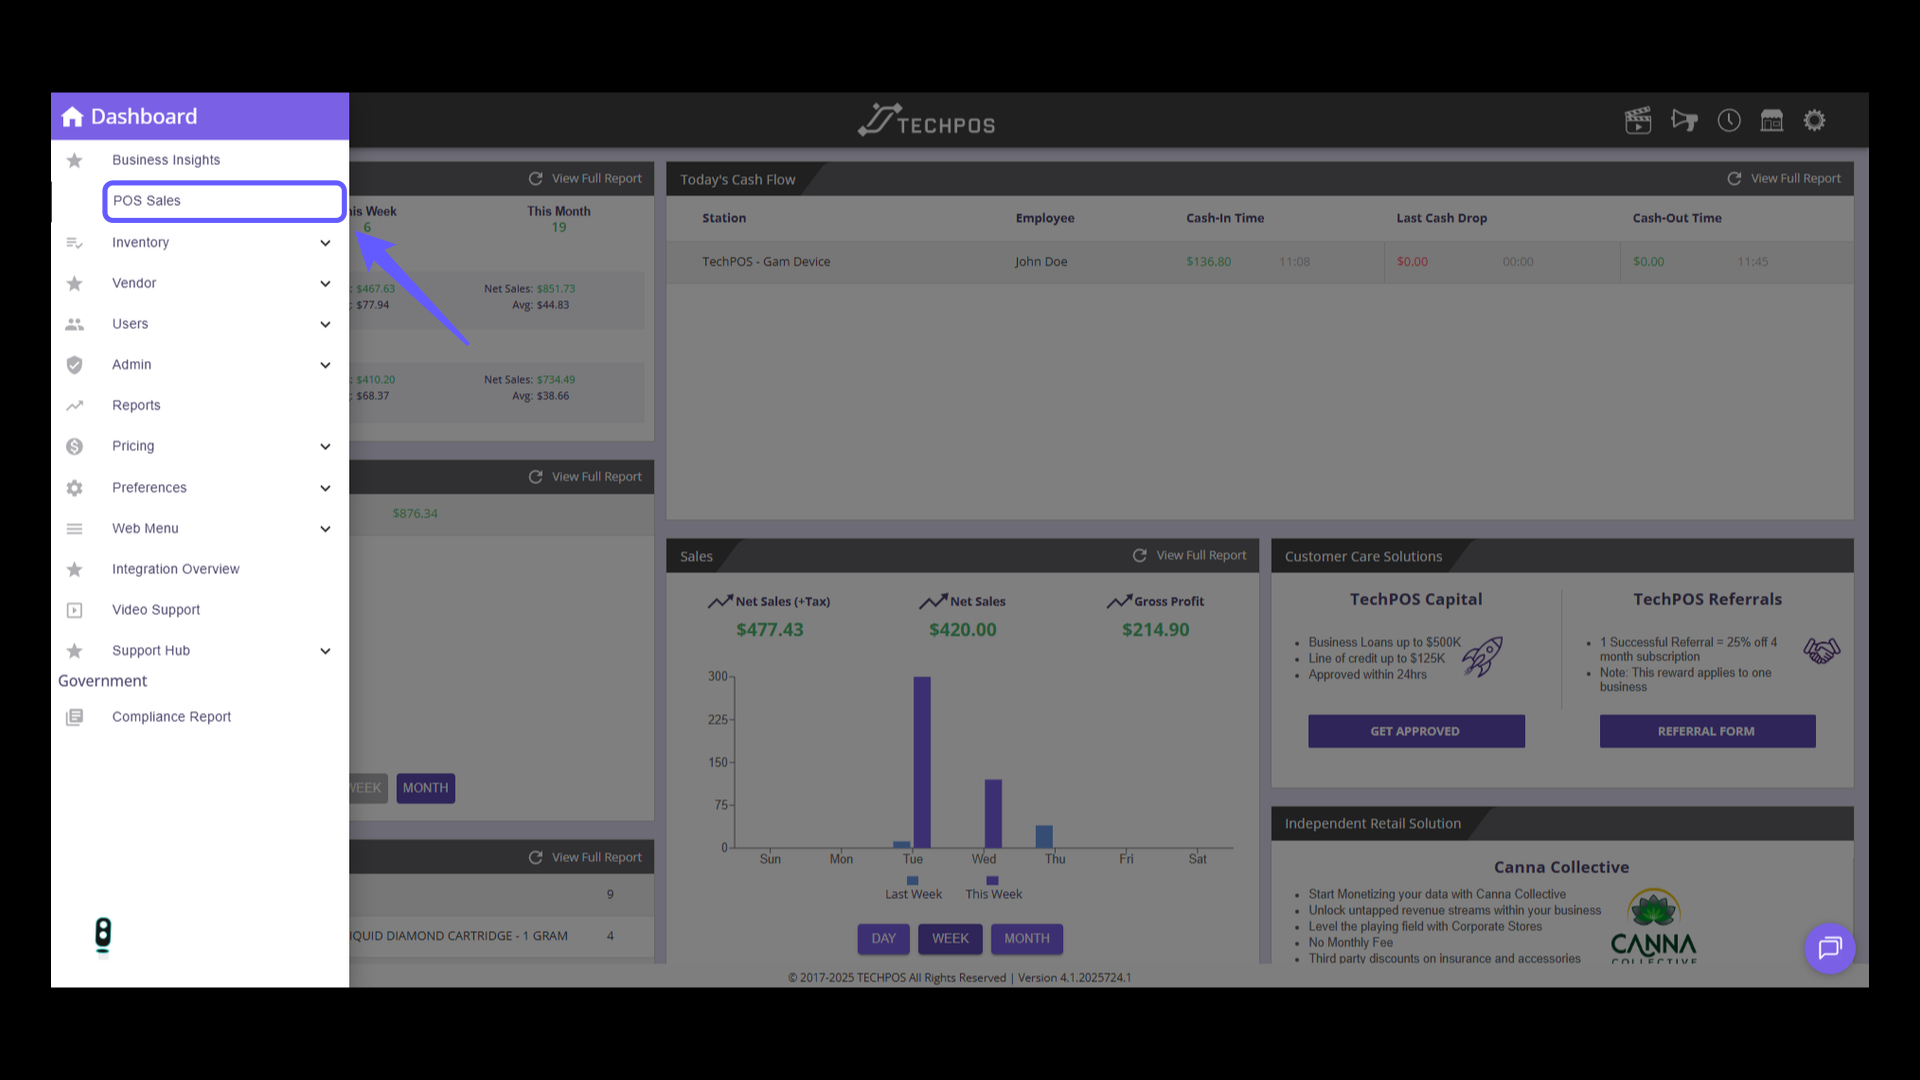Image resolution: width=1920 pixels, height=1080 pixels.
Task: Click the Dashboard header title
Action: pyautogui.click(x=144, y=117)
